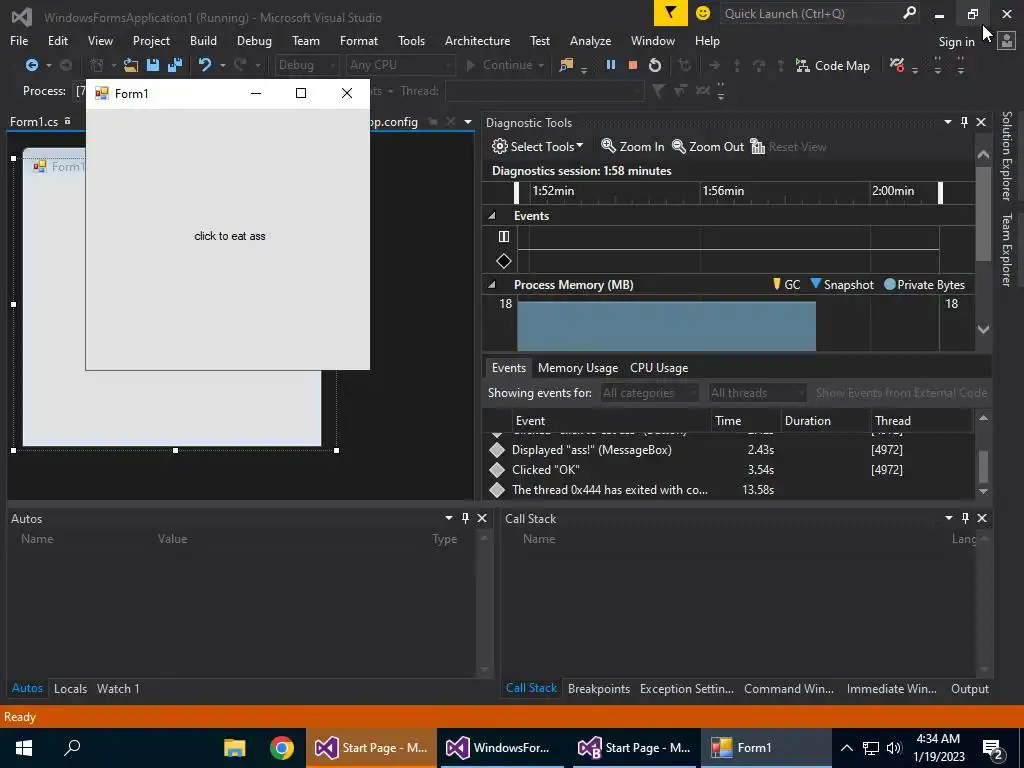This screenshot has width=1024, height=768.
Task: Open the Output tab
Action: click(x=970, y=688)
